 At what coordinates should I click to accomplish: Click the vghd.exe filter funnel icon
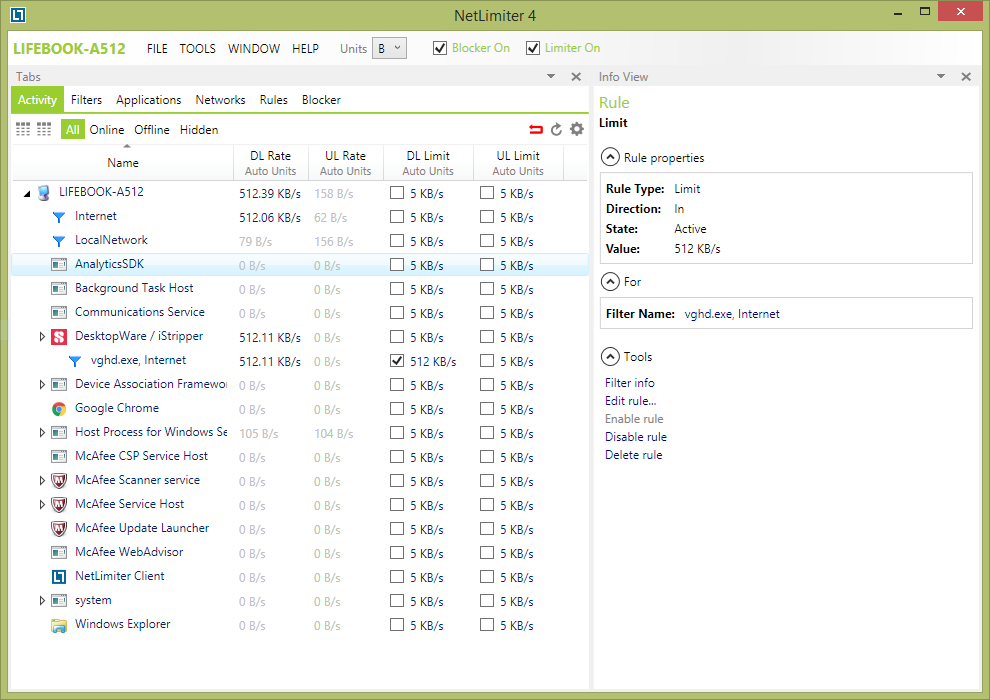click(75, 361)
